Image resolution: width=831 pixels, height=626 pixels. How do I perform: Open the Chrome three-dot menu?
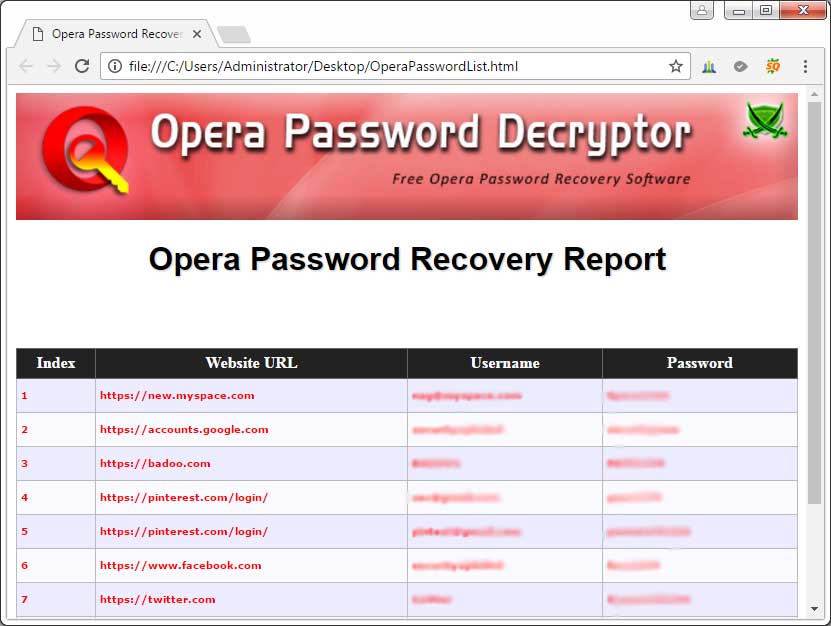point(805,67)
